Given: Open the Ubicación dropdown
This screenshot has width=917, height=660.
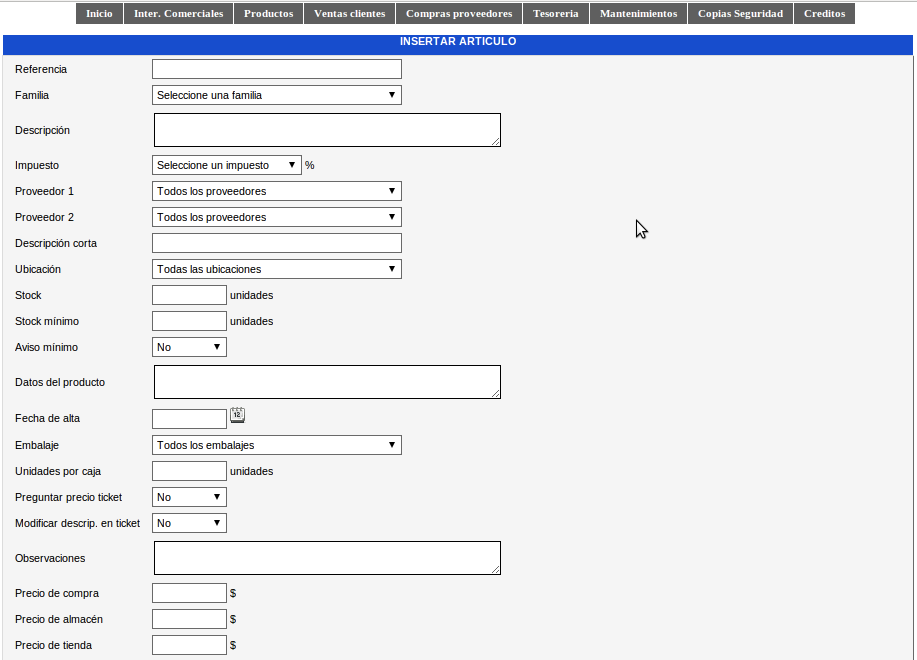Looking at the screenshot, I should pyautogui.click(x=276, y=268).
